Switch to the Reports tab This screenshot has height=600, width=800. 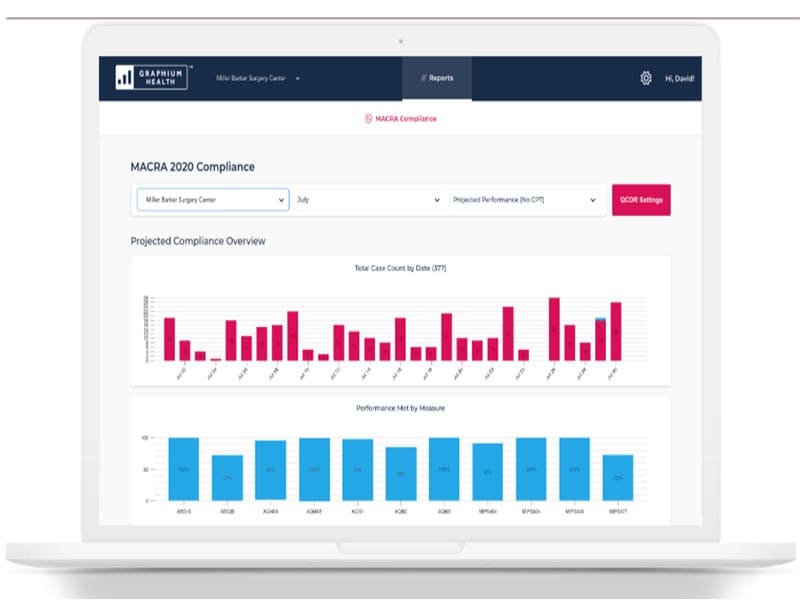pyautogui.click(x=437, y=78)
